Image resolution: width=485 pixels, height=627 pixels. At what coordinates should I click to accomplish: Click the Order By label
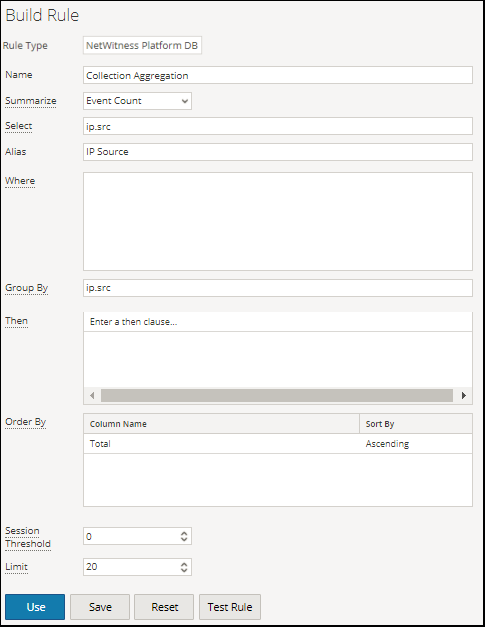26,422
